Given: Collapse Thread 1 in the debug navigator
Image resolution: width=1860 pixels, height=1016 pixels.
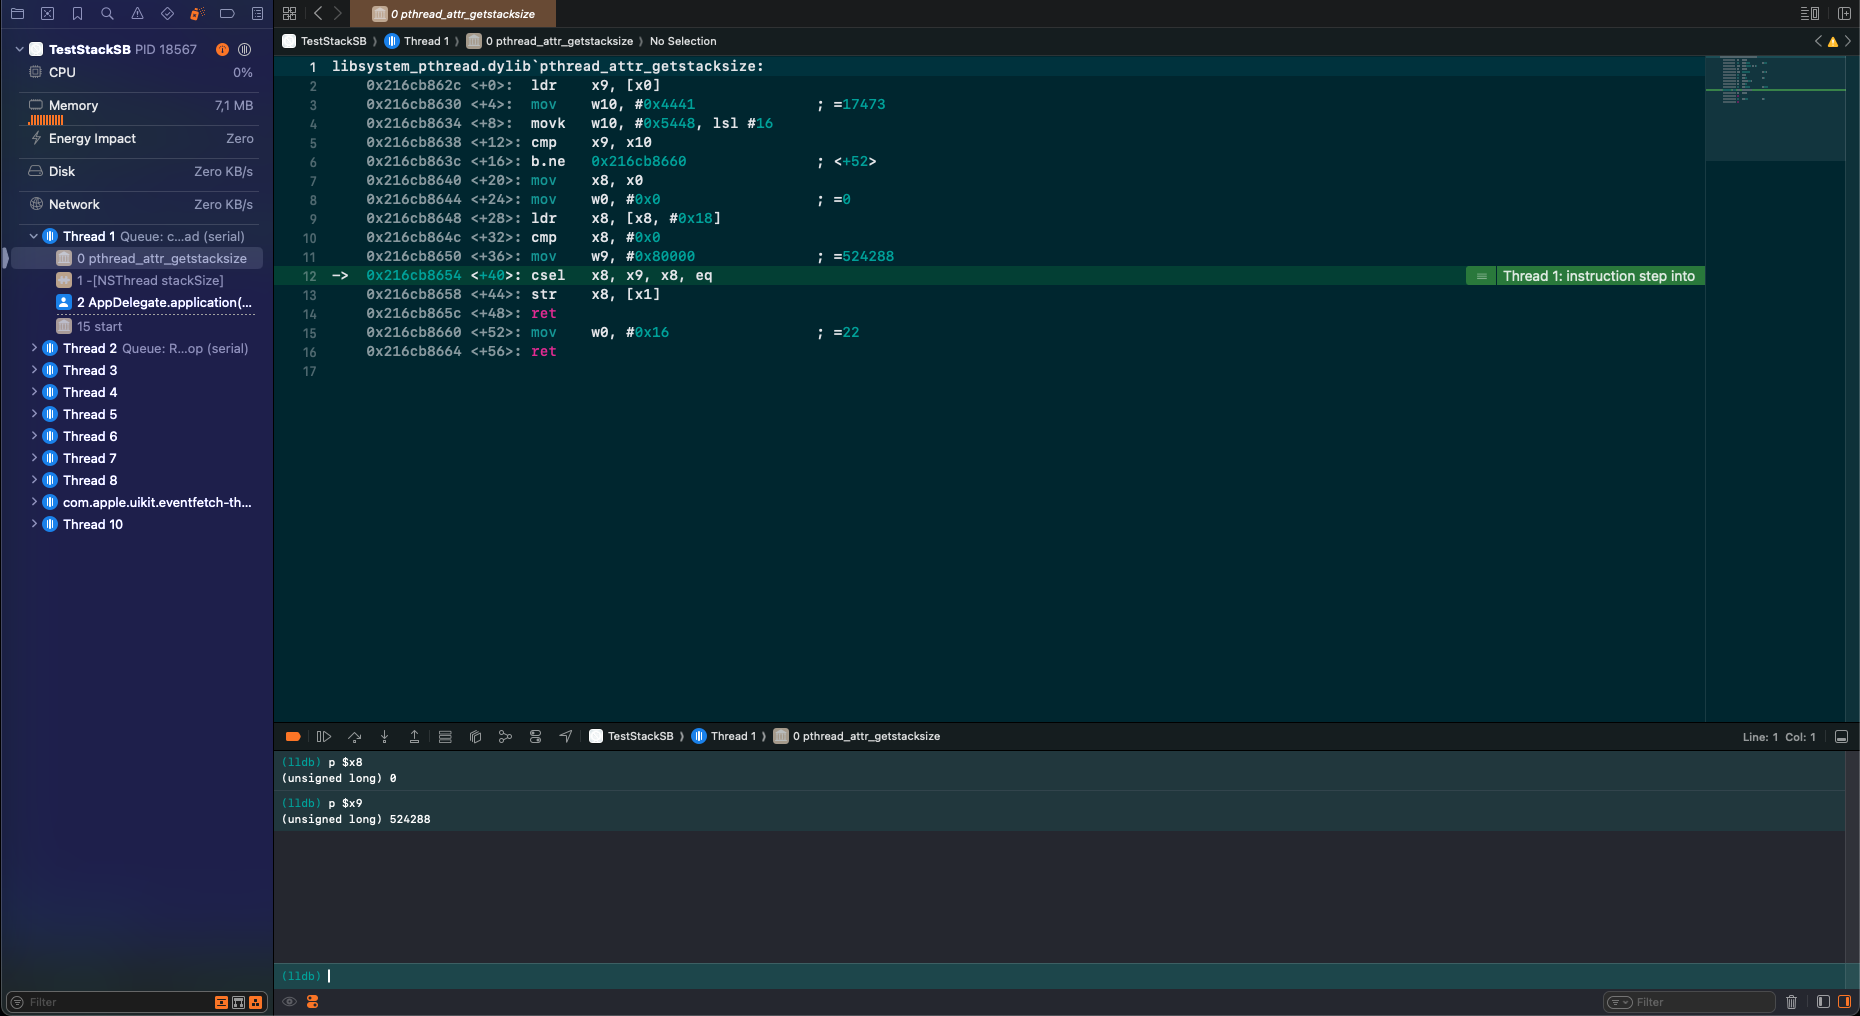Looking at the screenshot, I should 33,236.
